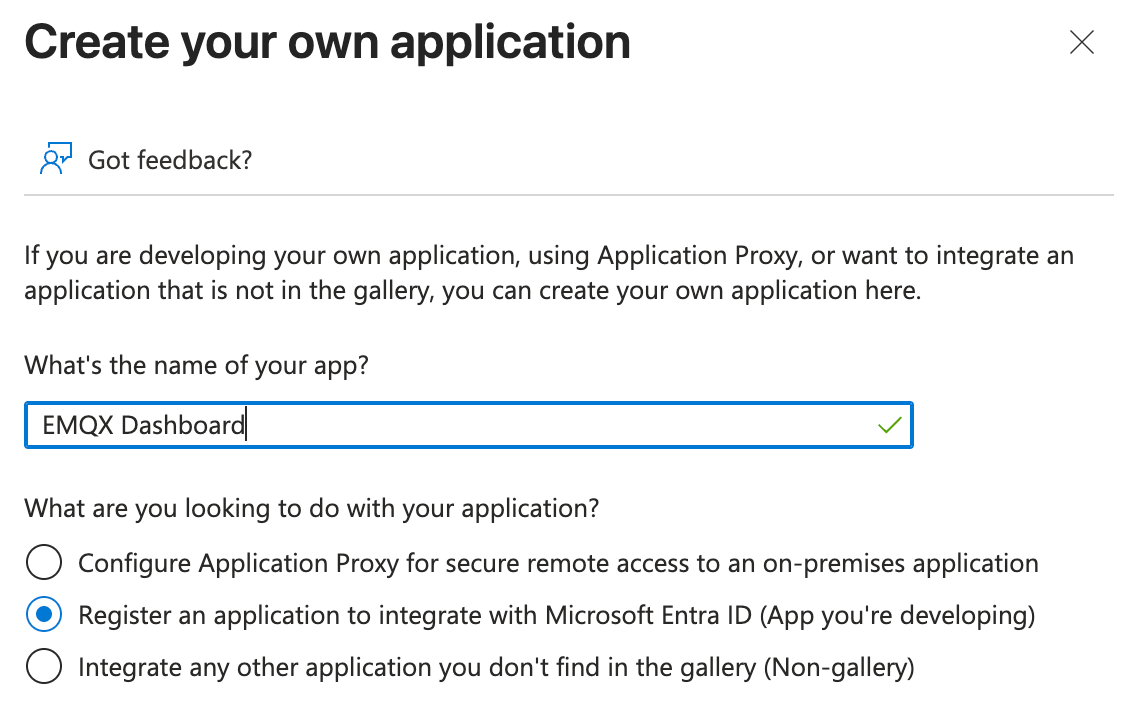Click the introductory description paragraph
This screenshot has width=1132, height=716.
(548, 273)
